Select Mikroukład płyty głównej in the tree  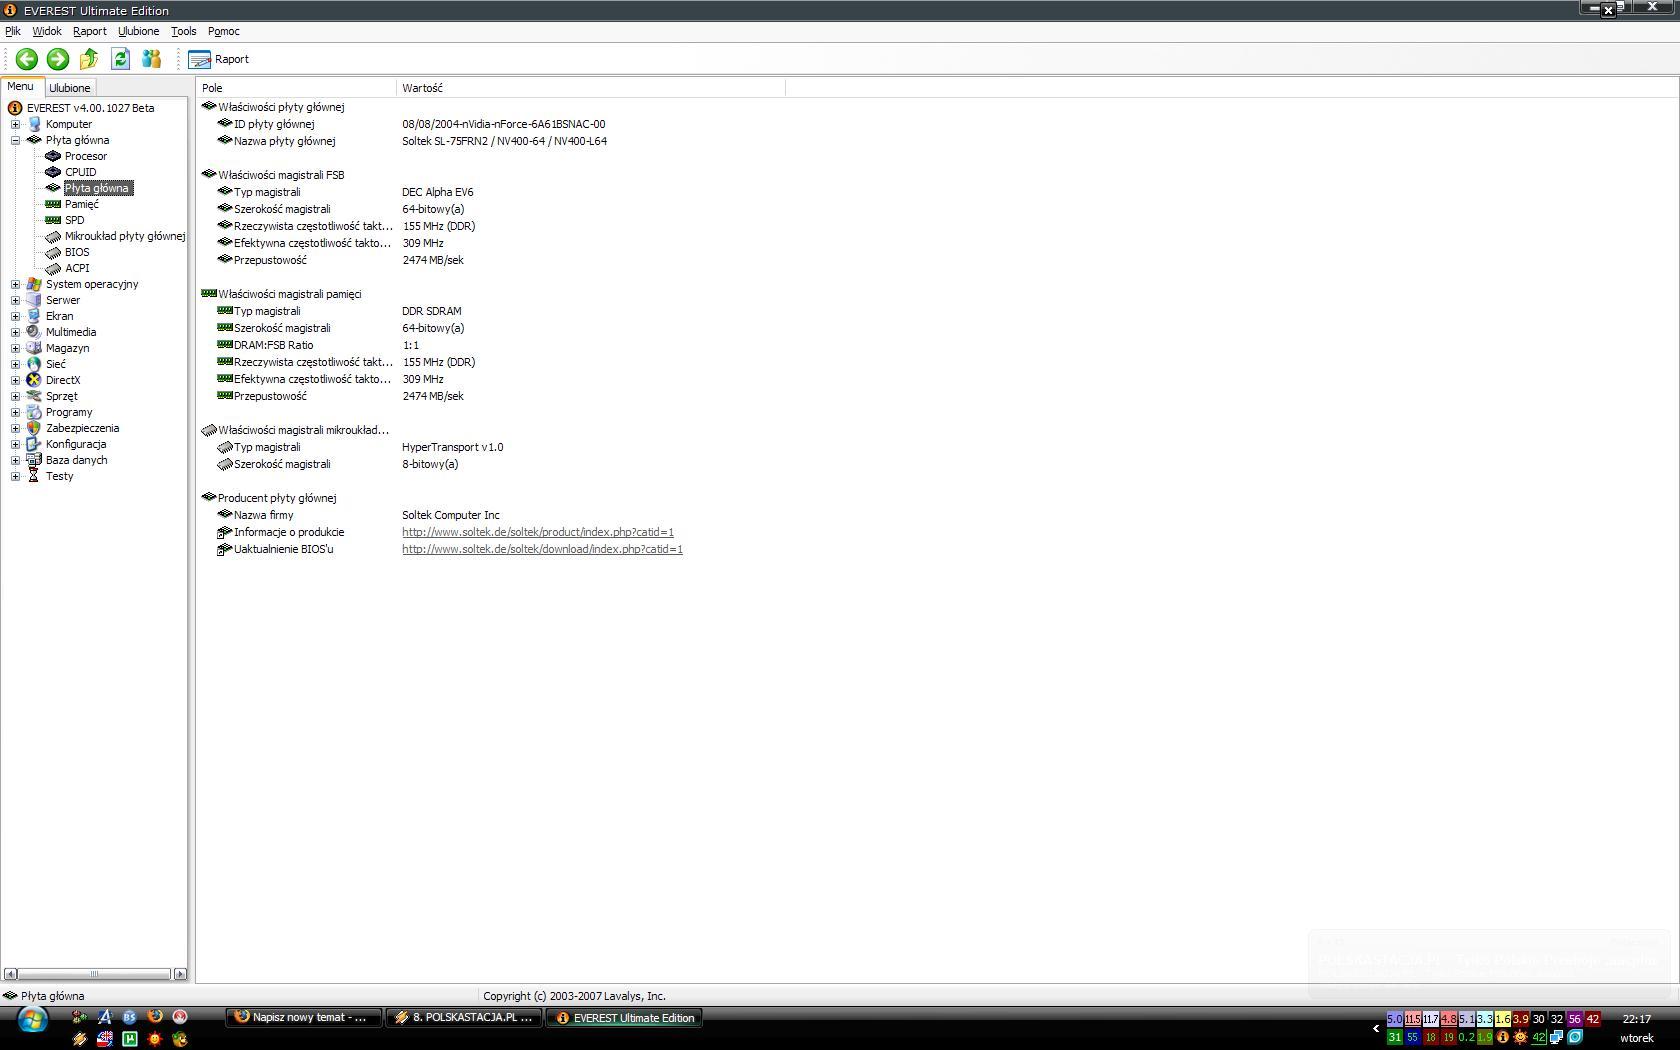(125, 236)
